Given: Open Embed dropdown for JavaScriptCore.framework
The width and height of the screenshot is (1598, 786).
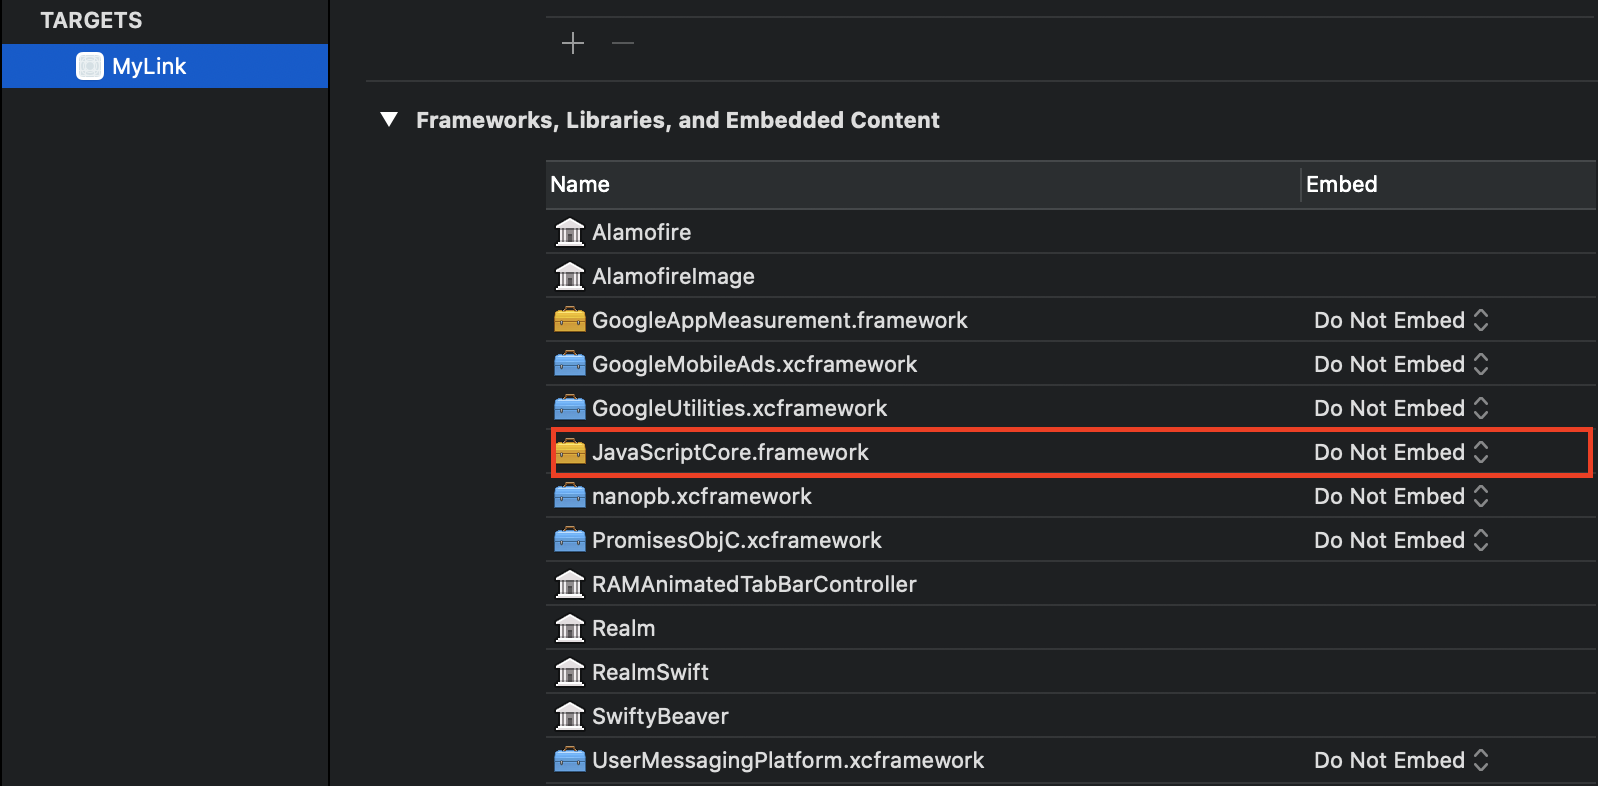Looking at the screenshot, I should (1402, 452).
